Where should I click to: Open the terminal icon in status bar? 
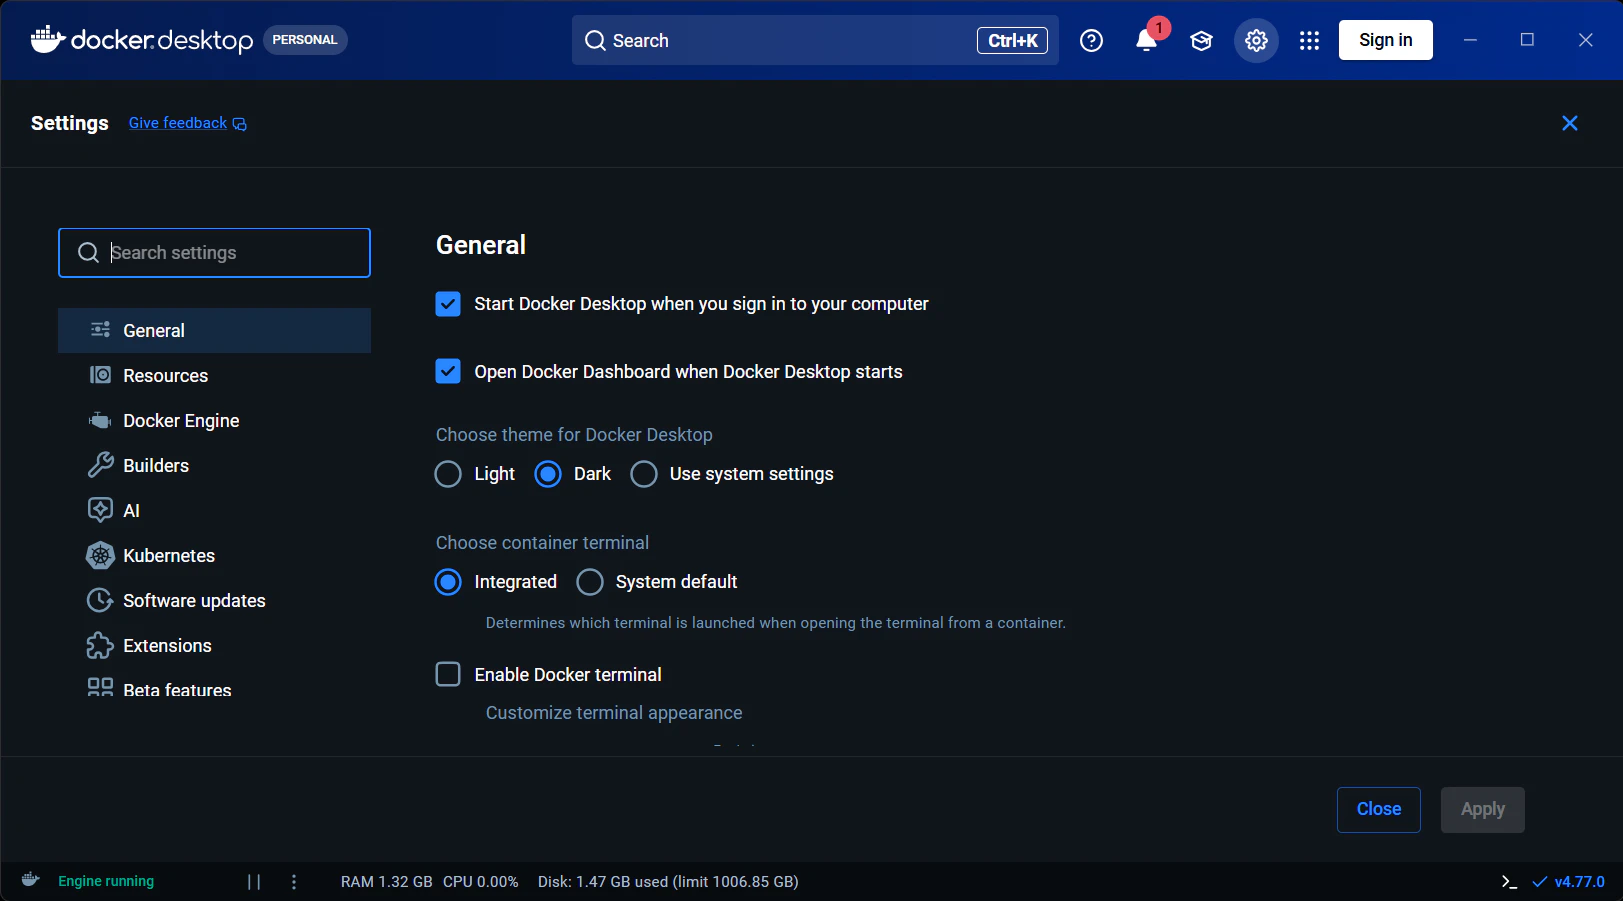pyautogui.click(x=1509, y=881)
